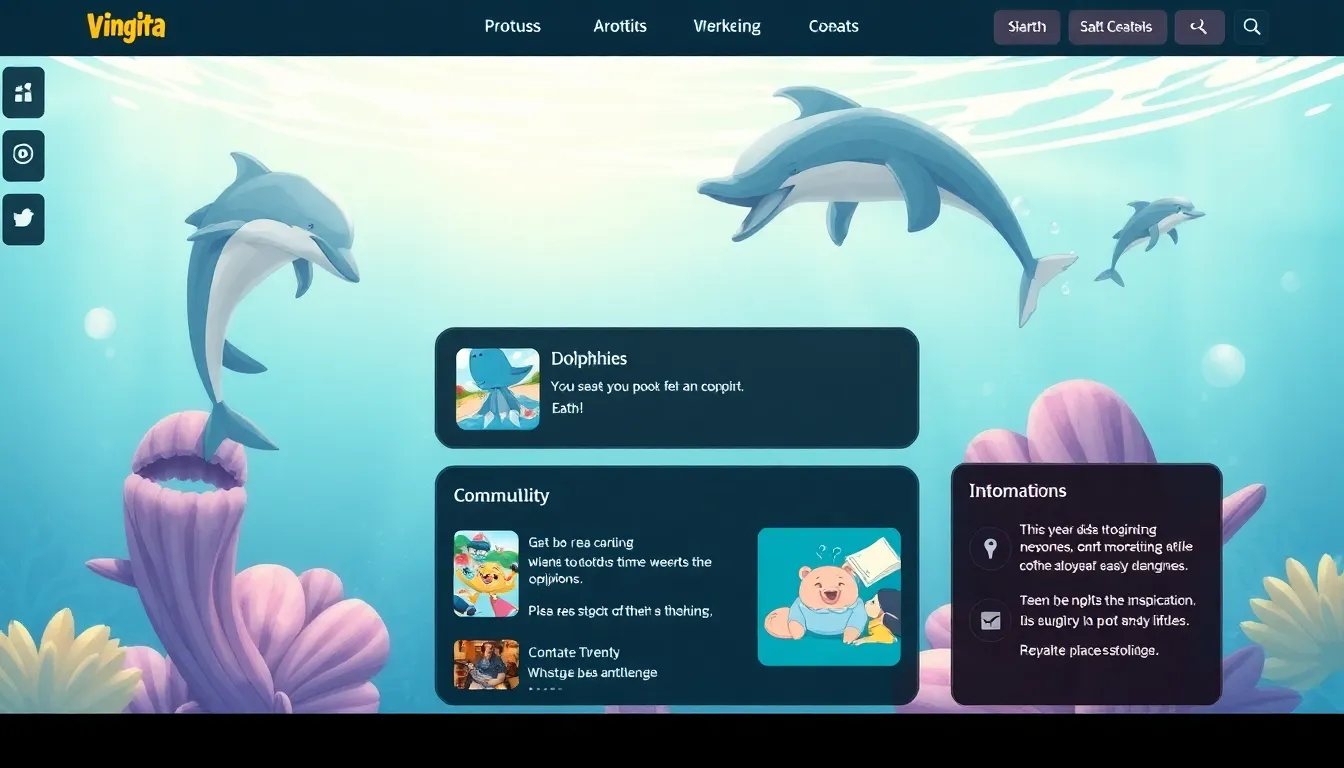Click the Dolphies card title
This screenshot has height=768, width=1344.
pos(589,358)
